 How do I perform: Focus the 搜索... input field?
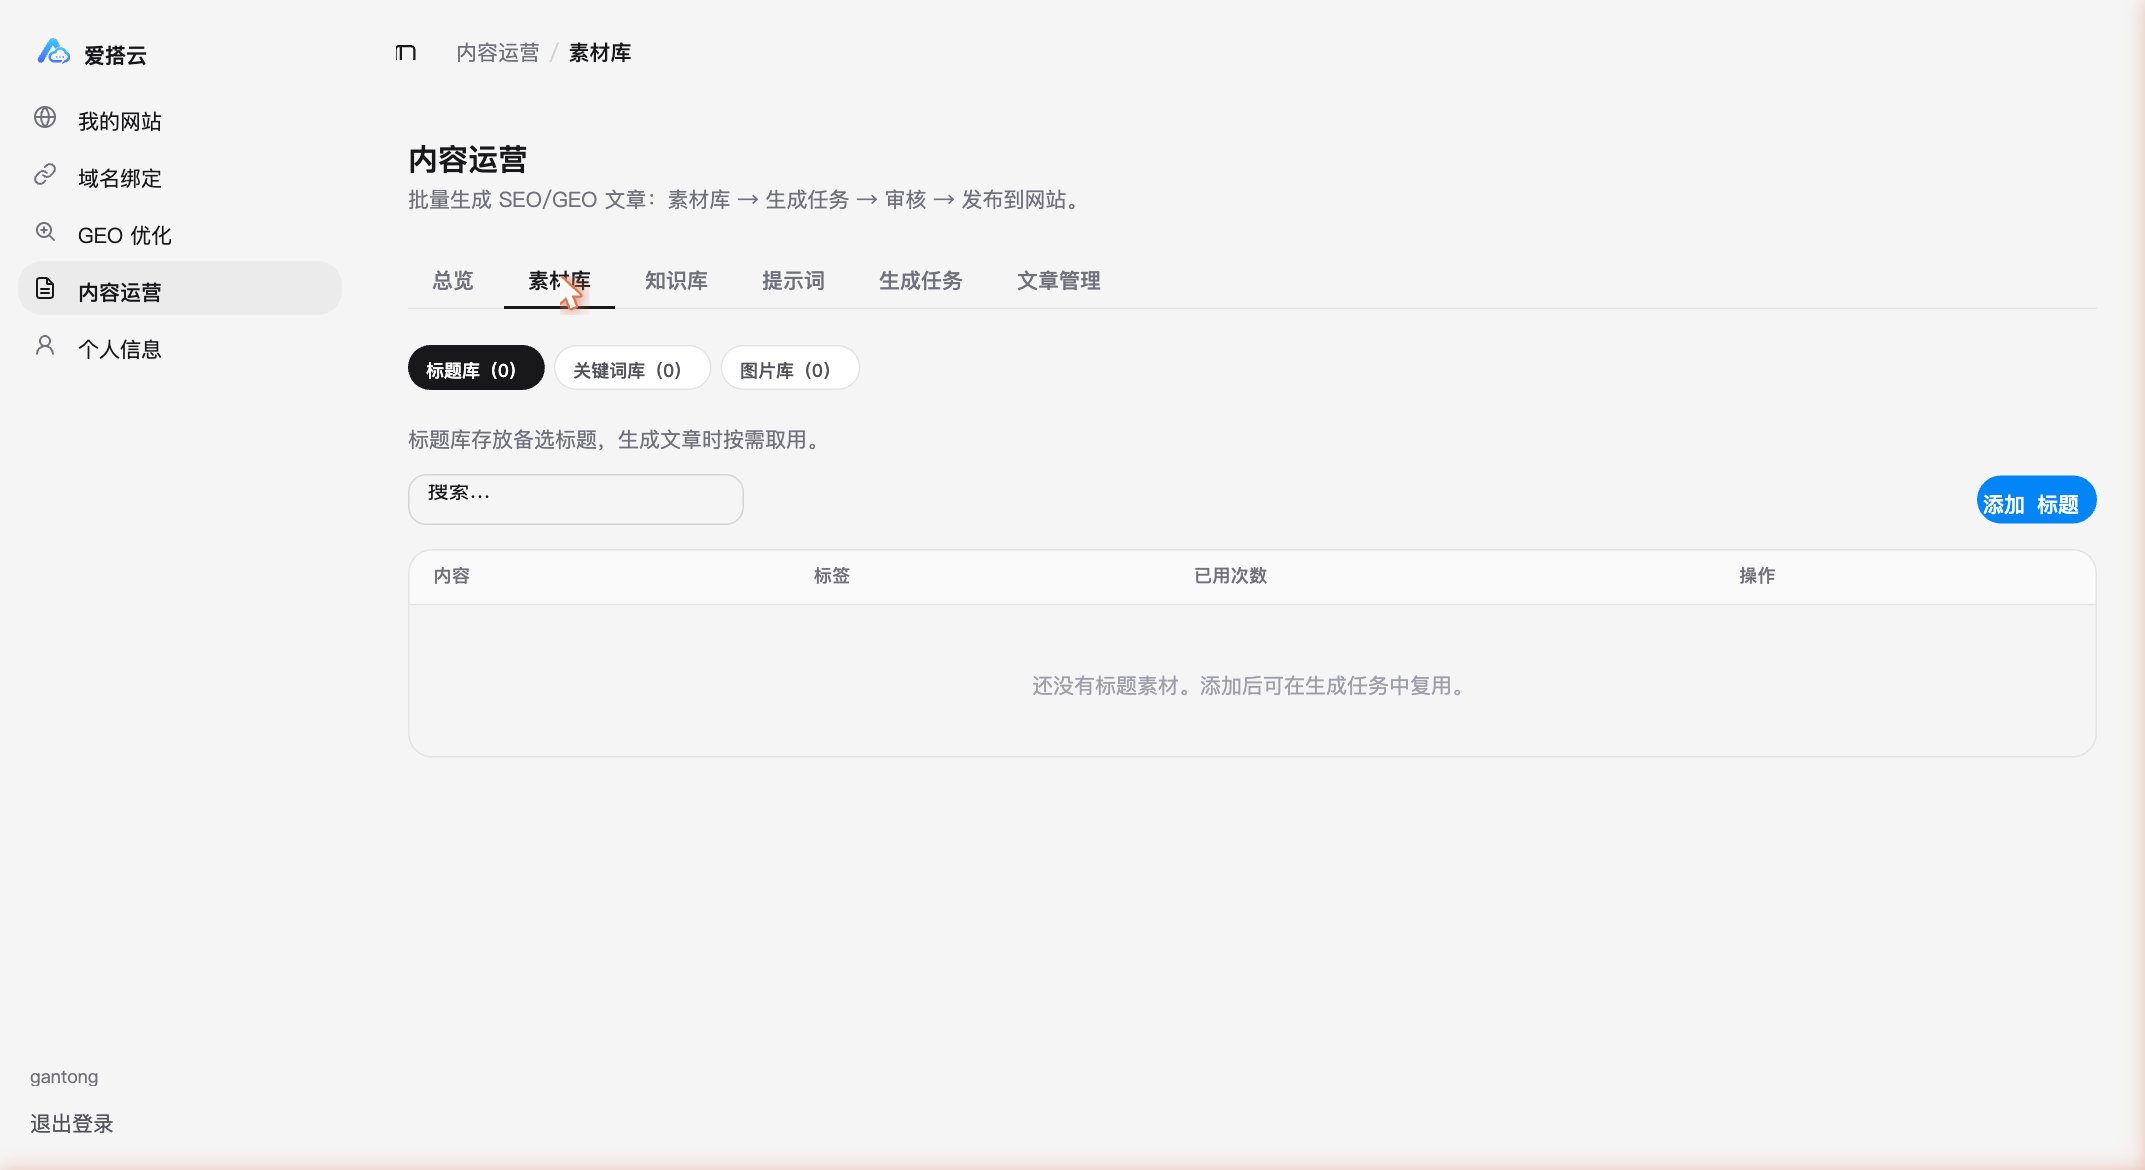click(x=576, y=499)
